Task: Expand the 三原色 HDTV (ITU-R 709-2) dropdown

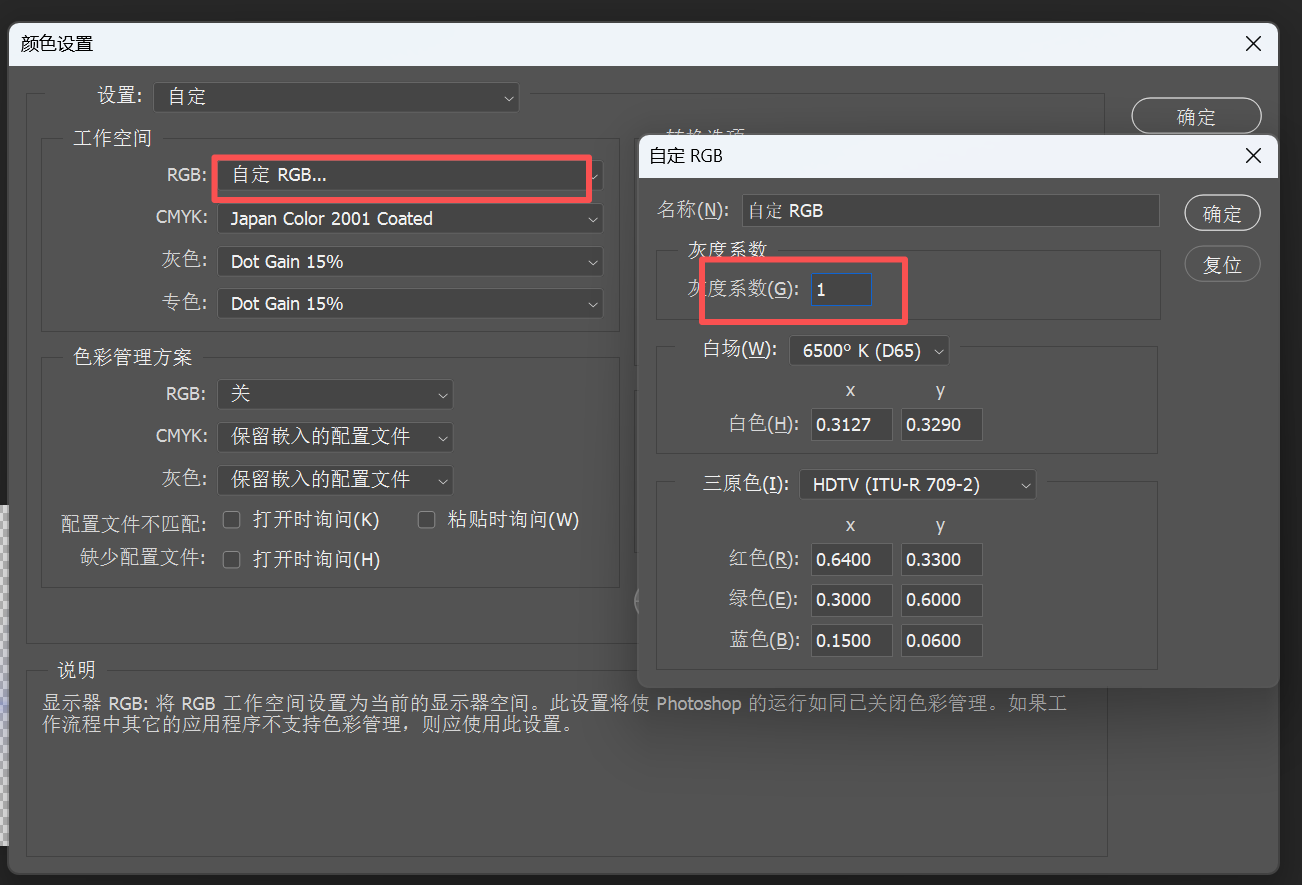Action: (x=917, y=485)
